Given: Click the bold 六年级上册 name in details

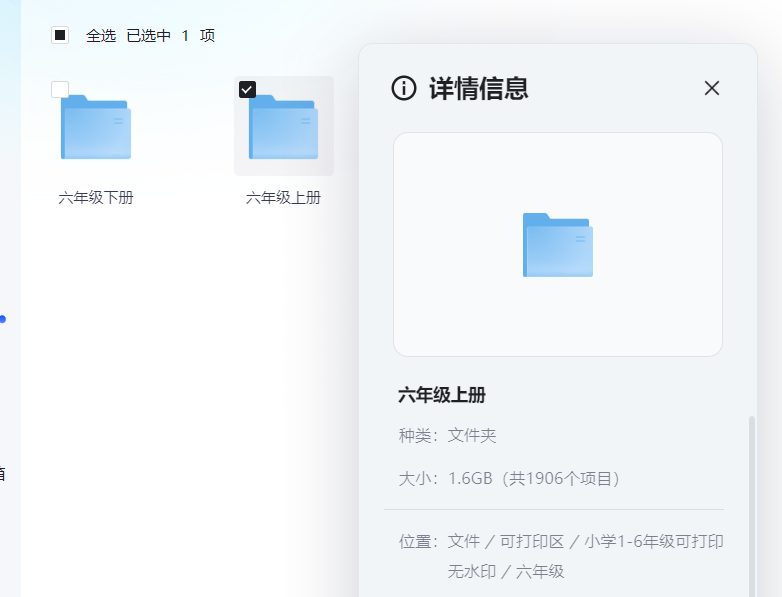Looking at the screenshot, I should click(x=442, y=395).
